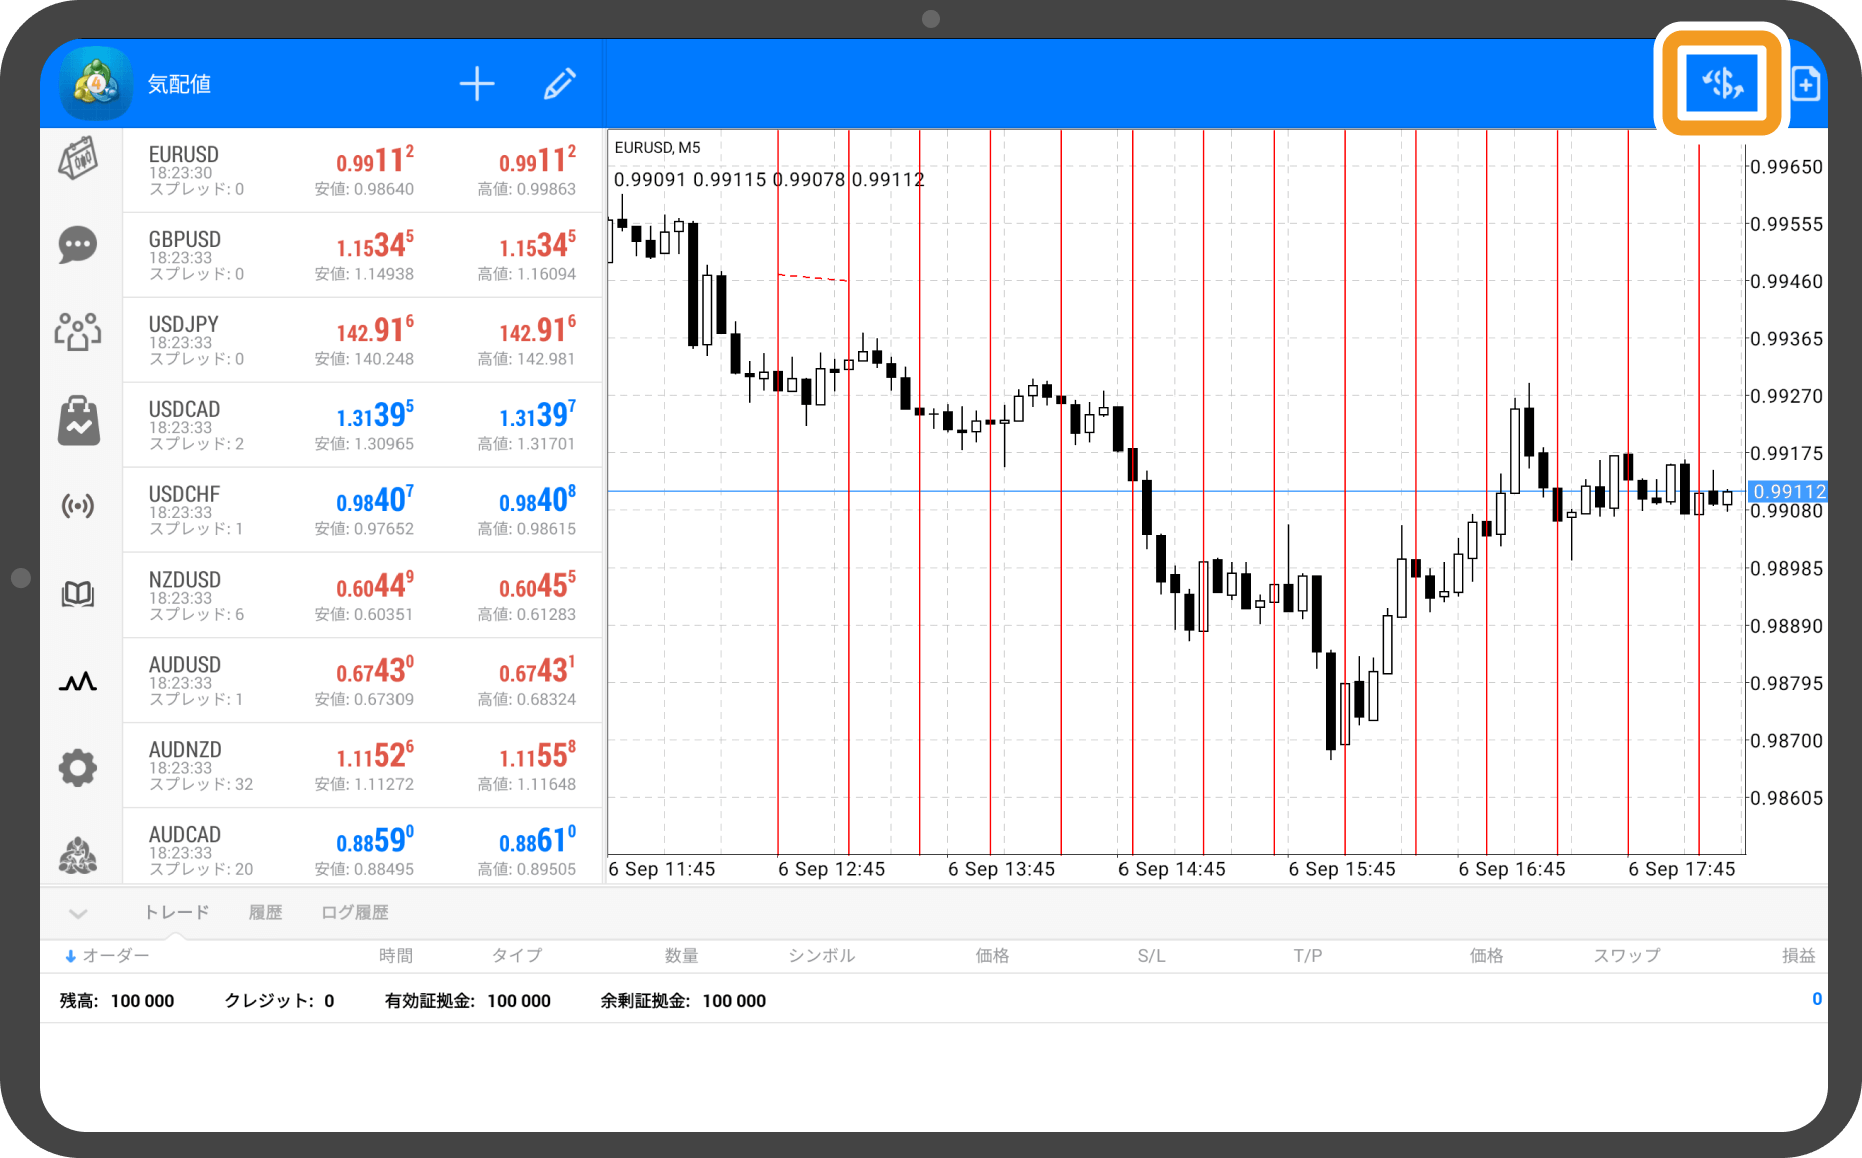Tap the plus icon to add a symbol
Screen dimensions: 1862x1158
pyautogui.click(x=477, y=84)
